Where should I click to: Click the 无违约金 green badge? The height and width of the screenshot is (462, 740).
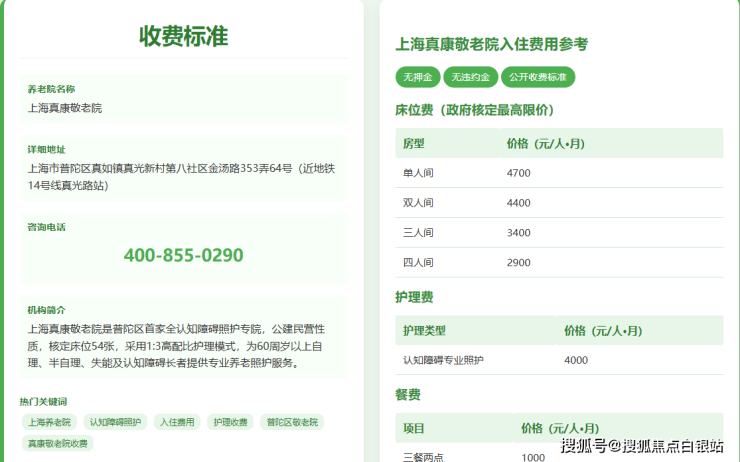click(x=471, y=77)
